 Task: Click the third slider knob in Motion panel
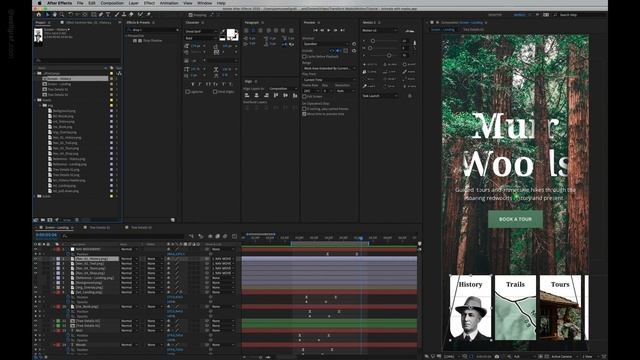coord(389,56)
